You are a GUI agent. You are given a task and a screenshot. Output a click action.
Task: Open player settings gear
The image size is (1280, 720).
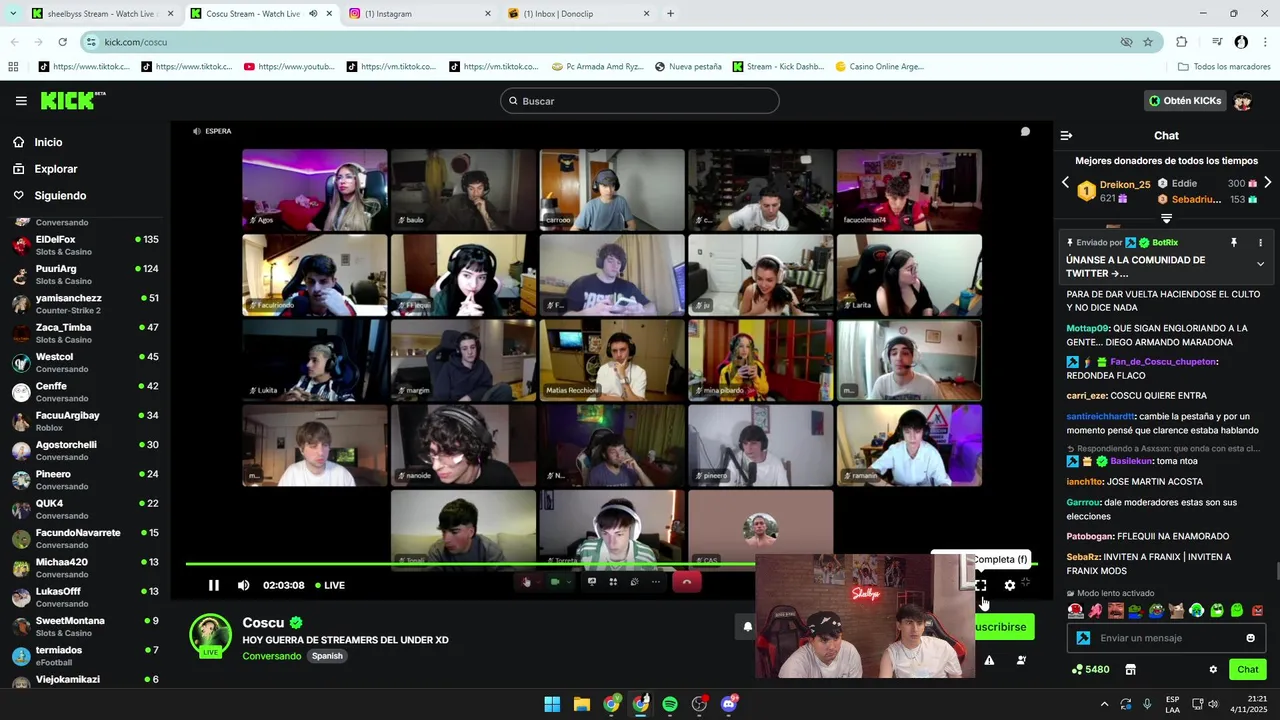1009,585
